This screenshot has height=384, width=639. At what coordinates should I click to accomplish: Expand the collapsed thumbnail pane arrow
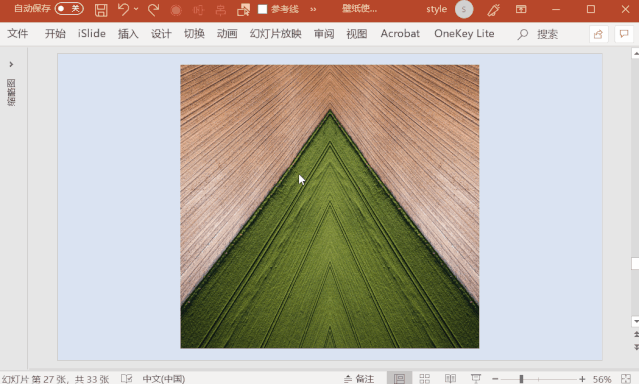click(x=11, y=64)
